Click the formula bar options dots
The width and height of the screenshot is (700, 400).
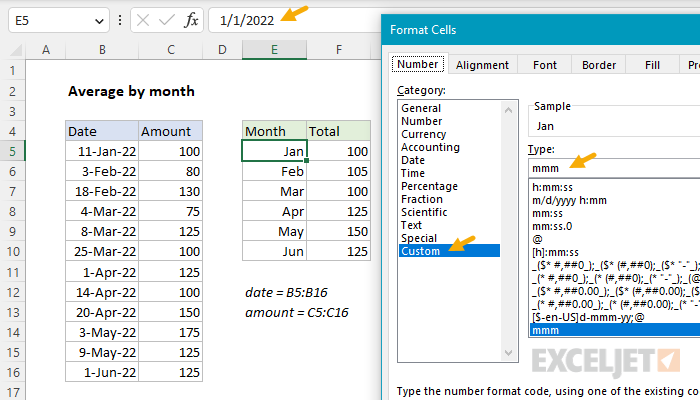pos(120,21)
